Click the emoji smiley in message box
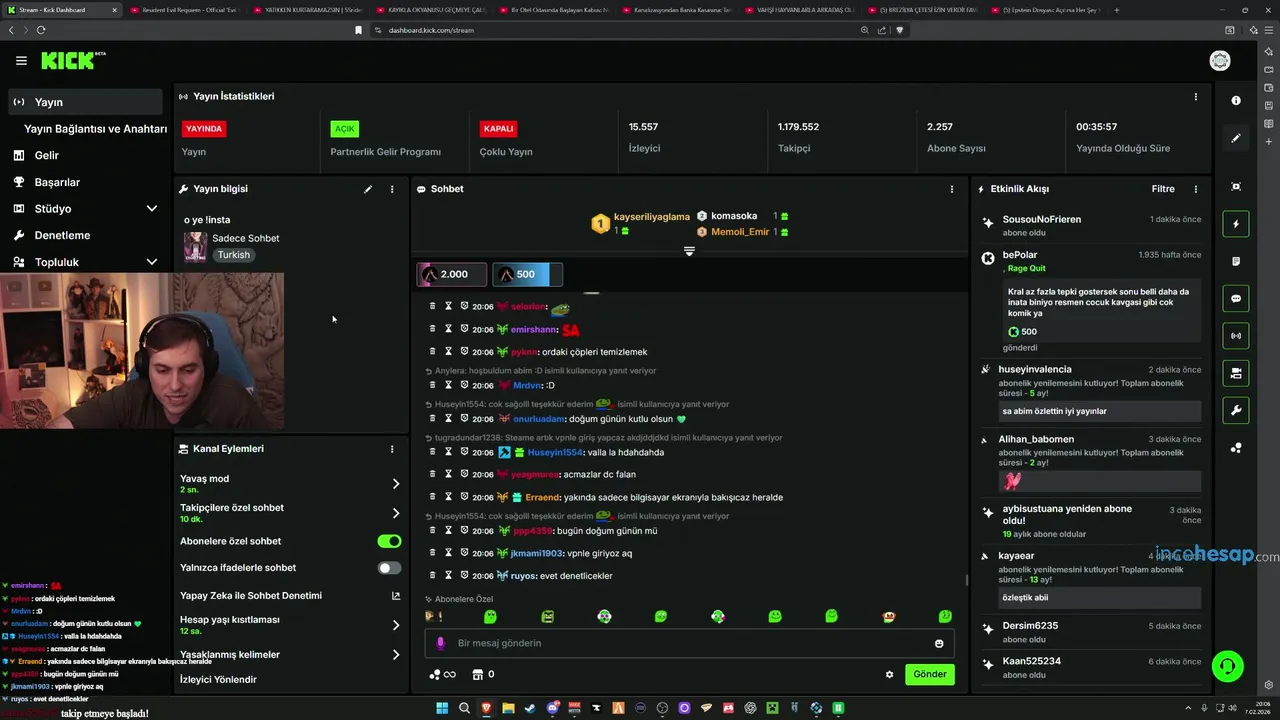 pyautogui.click(x=939, y=643)
